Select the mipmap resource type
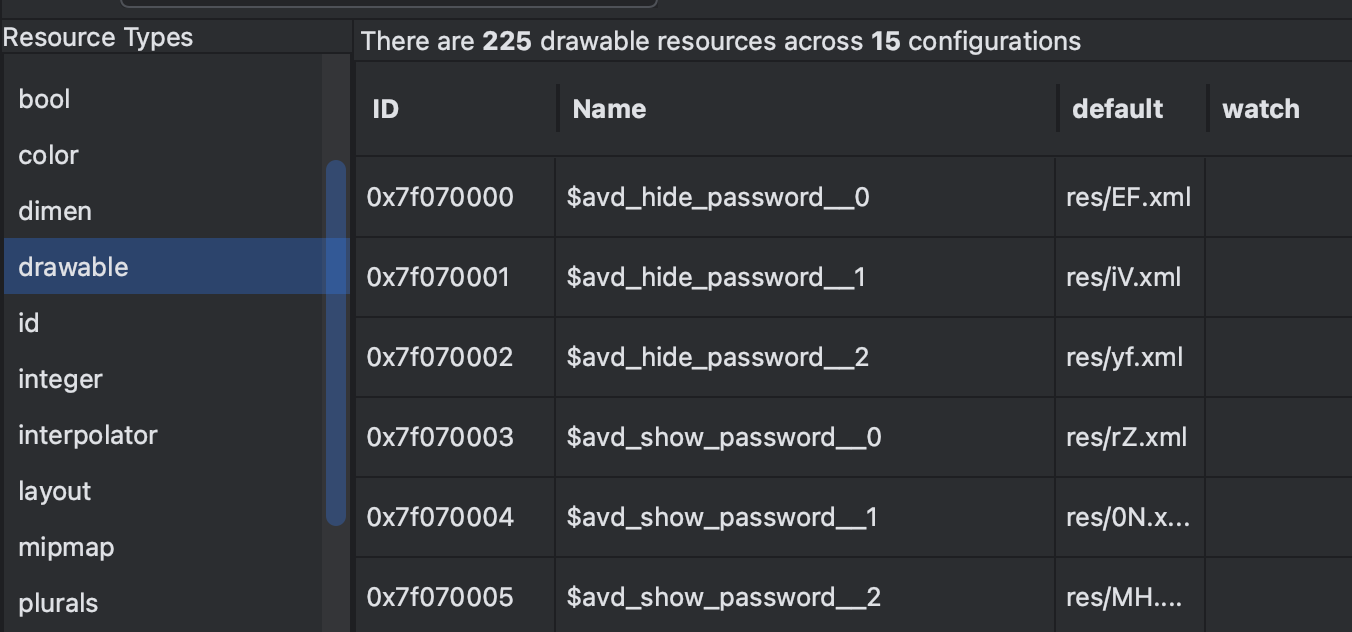Image resolution: width=1352 pixels, height=632 pixels. click(x=65, y=547)
